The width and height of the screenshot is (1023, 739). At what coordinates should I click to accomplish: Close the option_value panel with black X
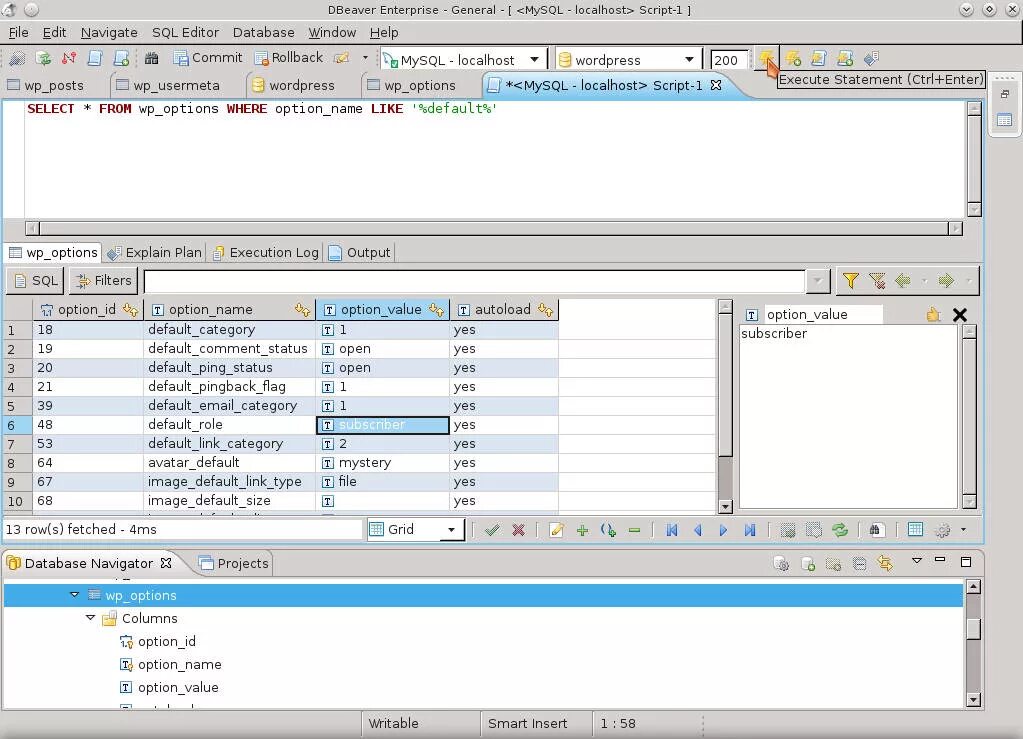[x=960, y=315]
